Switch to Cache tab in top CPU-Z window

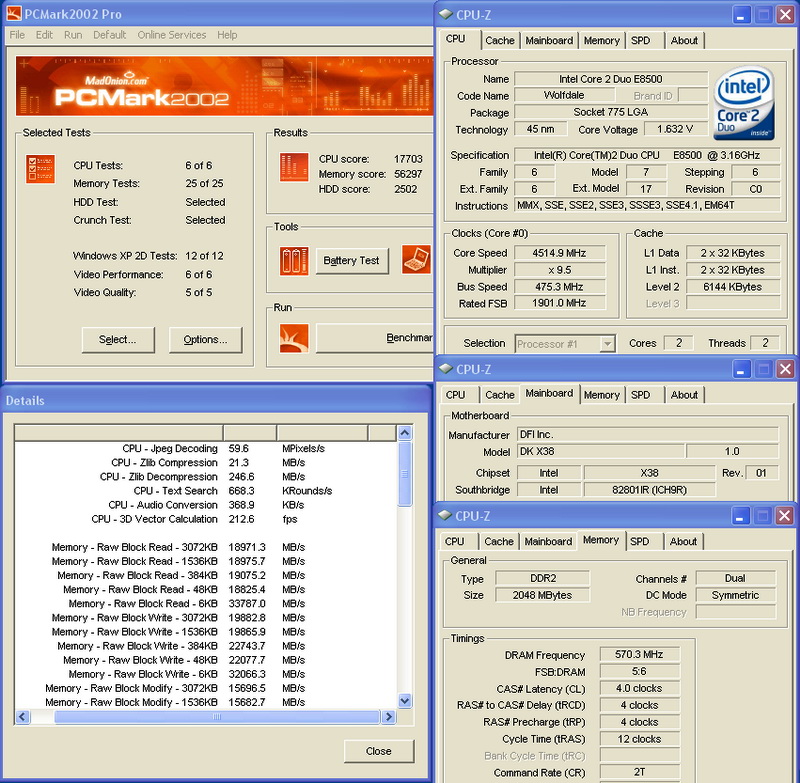499,40
